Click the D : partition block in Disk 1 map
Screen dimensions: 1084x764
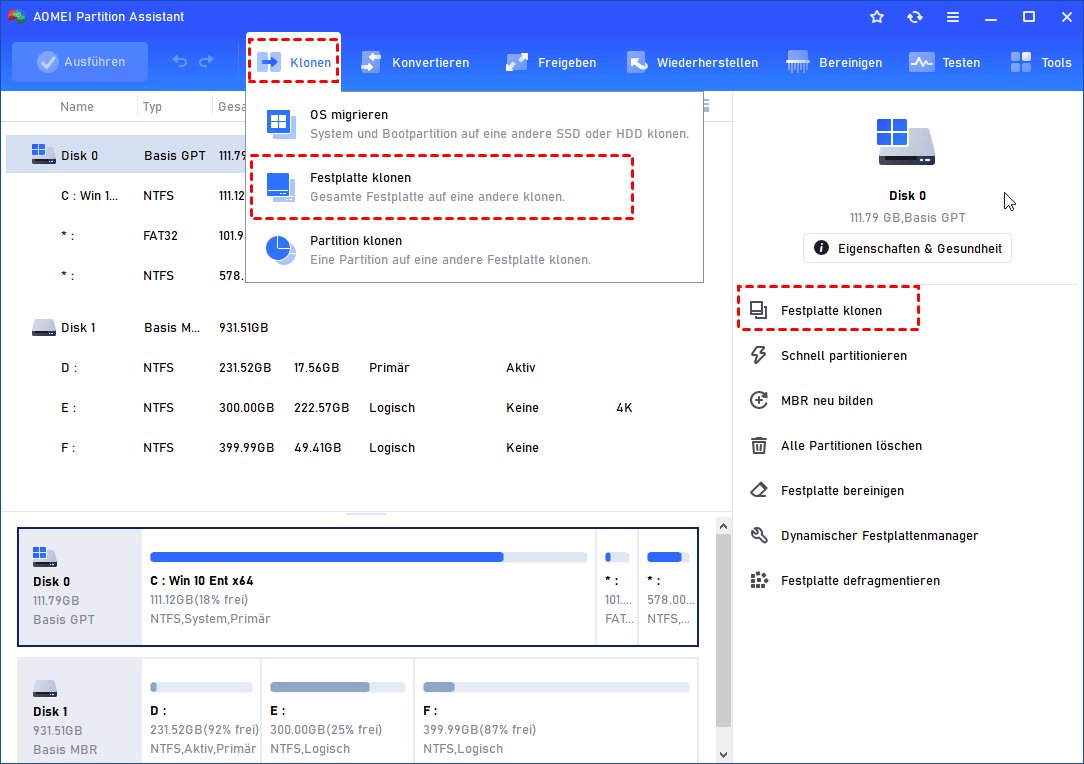(x=201, y=711)
